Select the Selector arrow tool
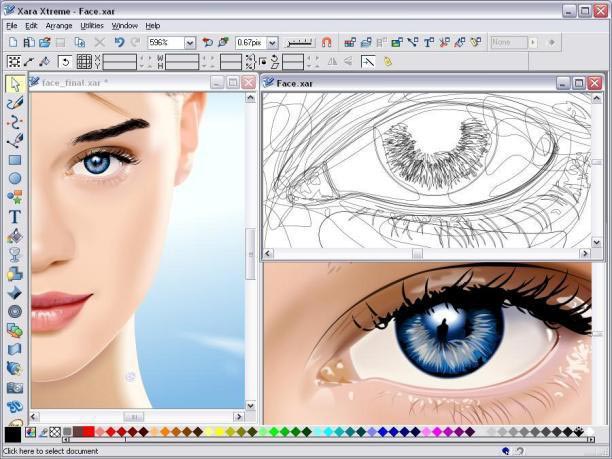The height and width of the screenshot is (459, 612). 15,84
